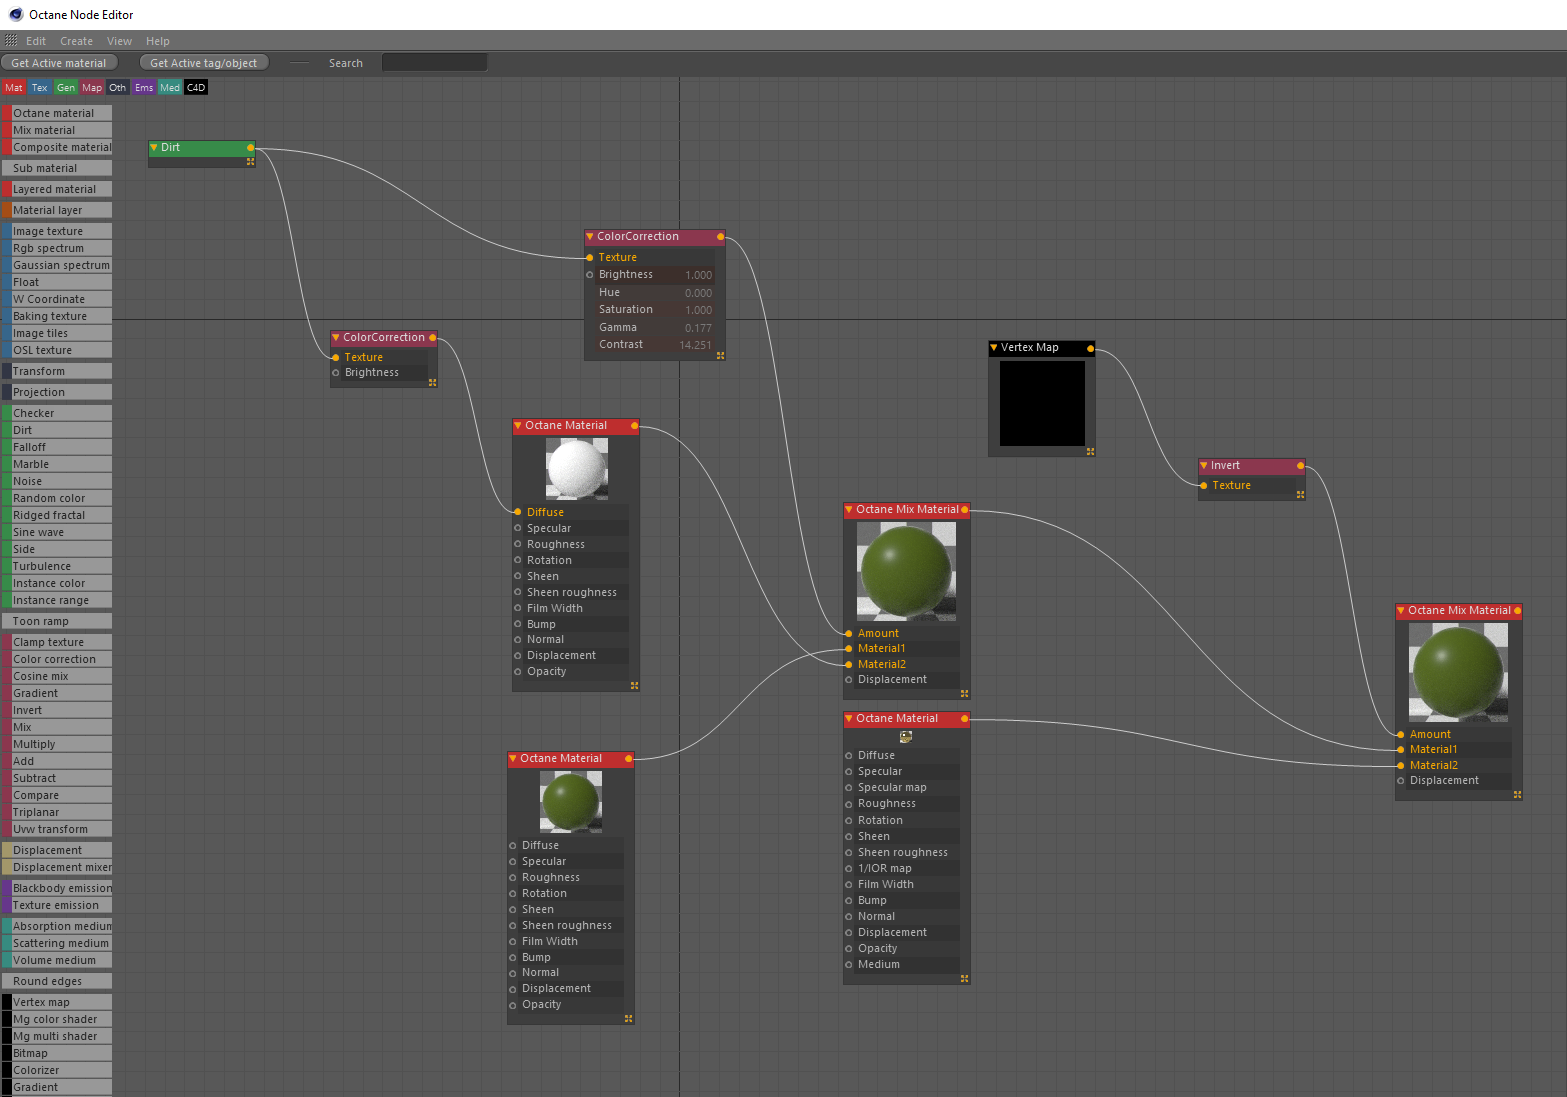Focus the Search input field
Screen dimensions: 1567x1097
pos(434,63)
